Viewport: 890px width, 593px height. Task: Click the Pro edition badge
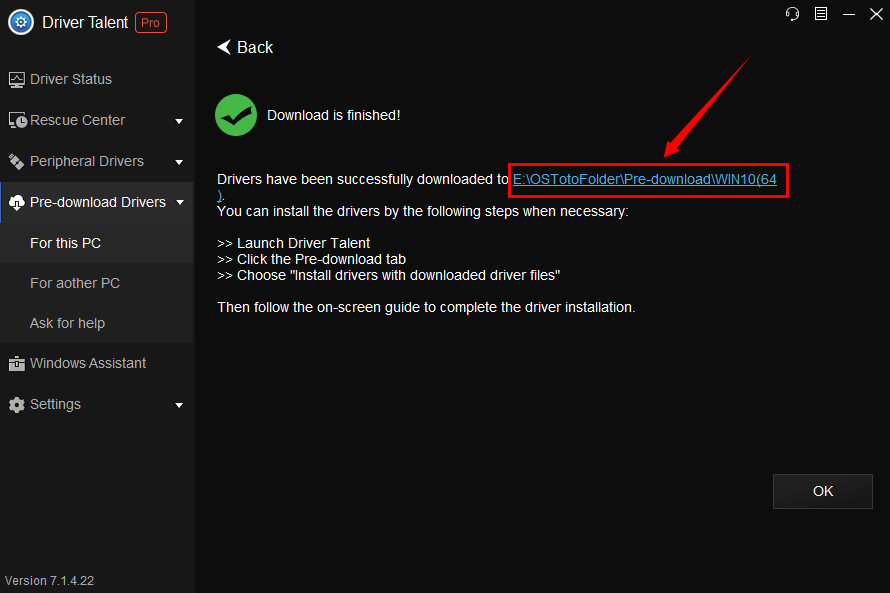pyautogui.click(x=150, y=23)
